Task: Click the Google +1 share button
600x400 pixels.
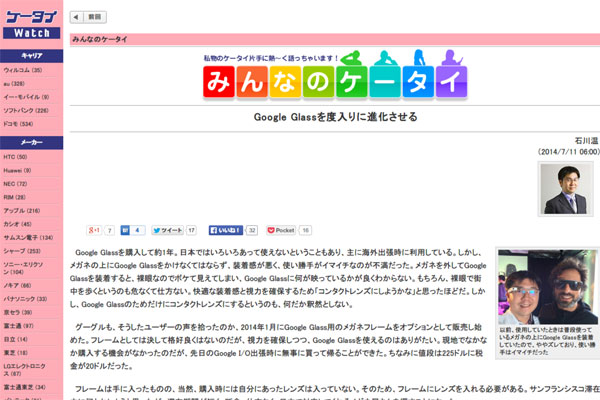Action: pos(94,230)
